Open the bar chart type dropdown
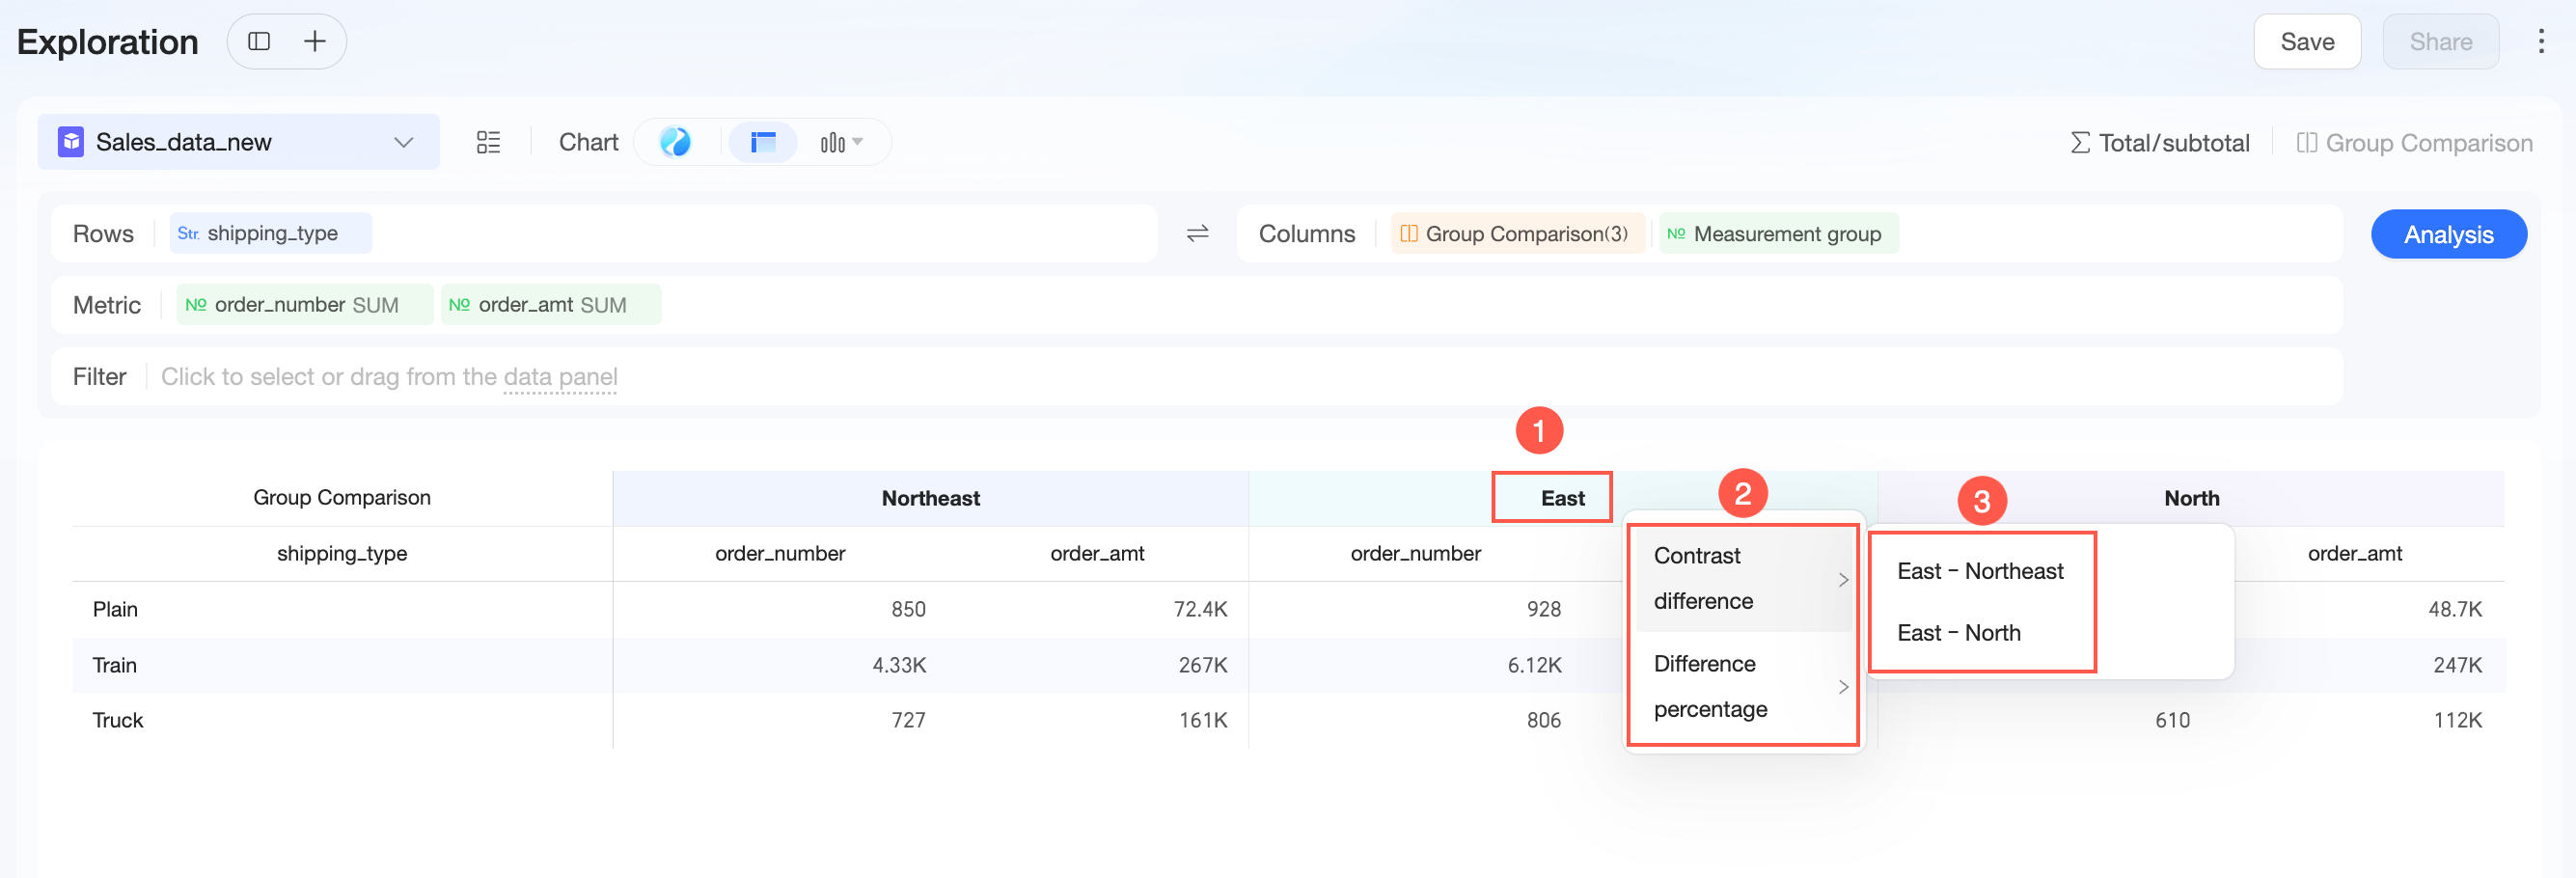Screen dimensions: 2576x878 pos(841,142)
